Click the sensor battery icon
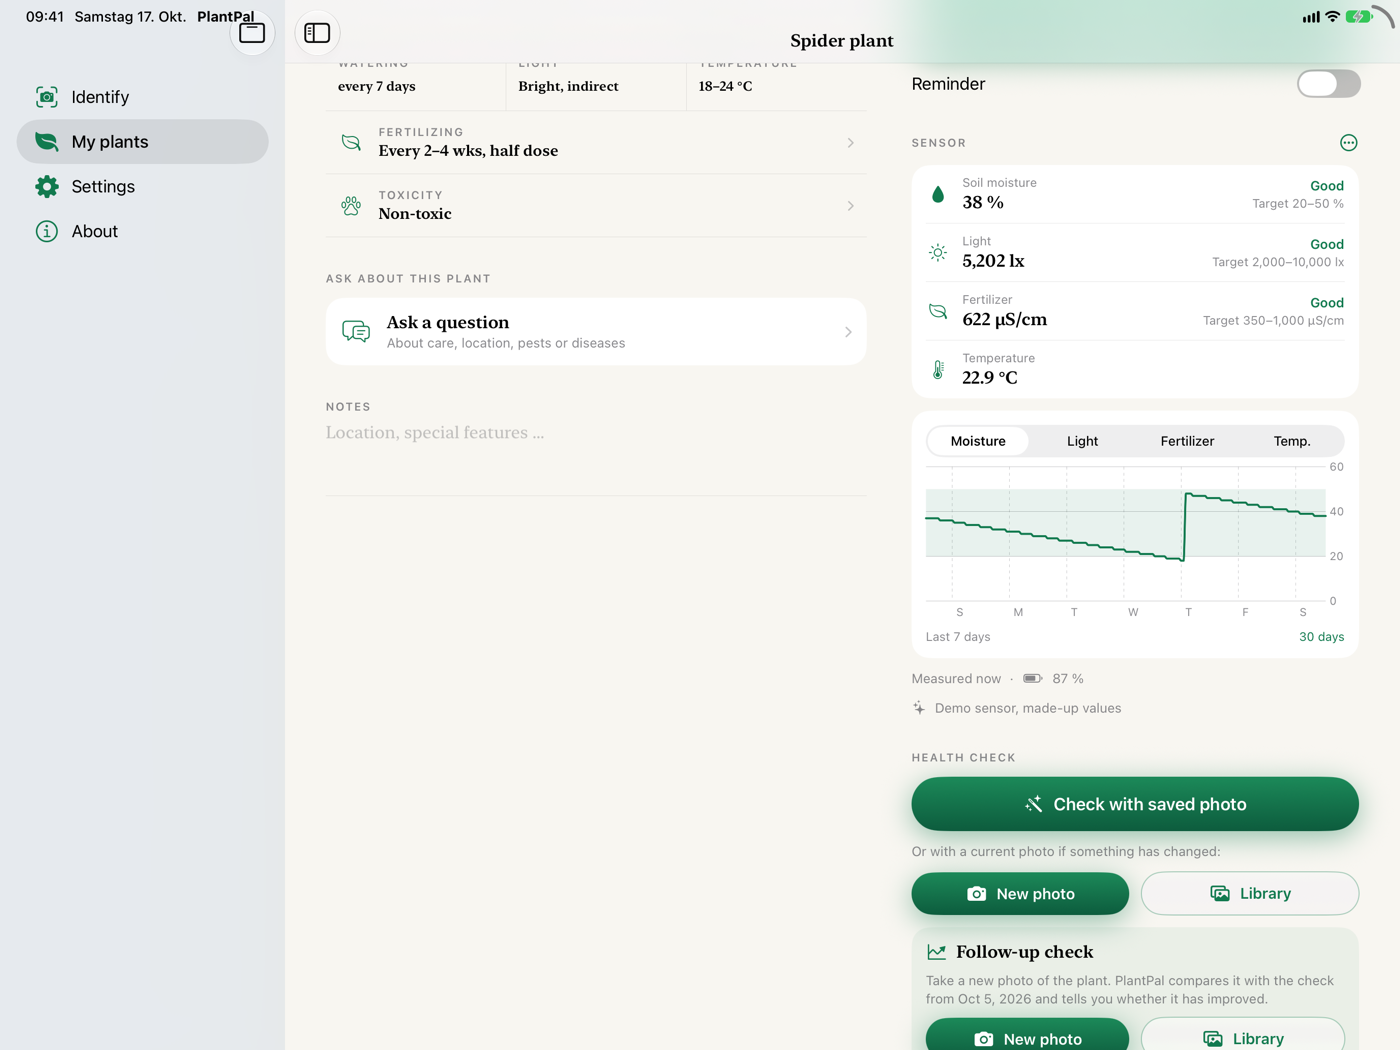The image size is (1400, 1050). click(1033, 679)
